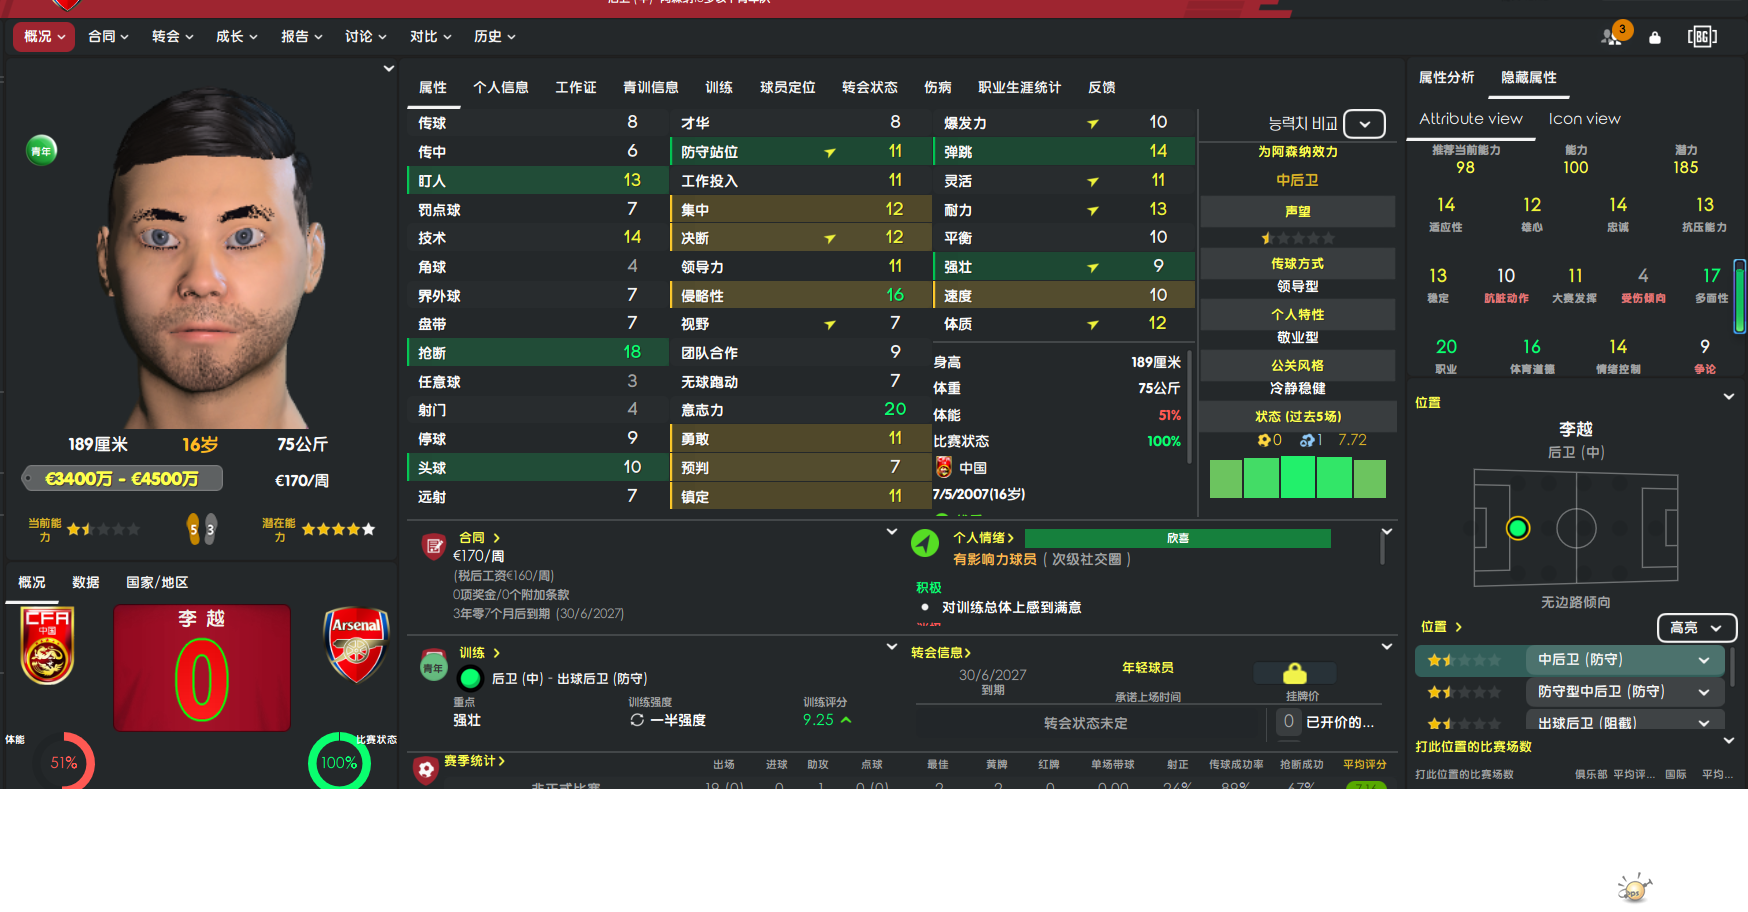
Task: Switch to Attribute view
Action: click(1470, 119)
